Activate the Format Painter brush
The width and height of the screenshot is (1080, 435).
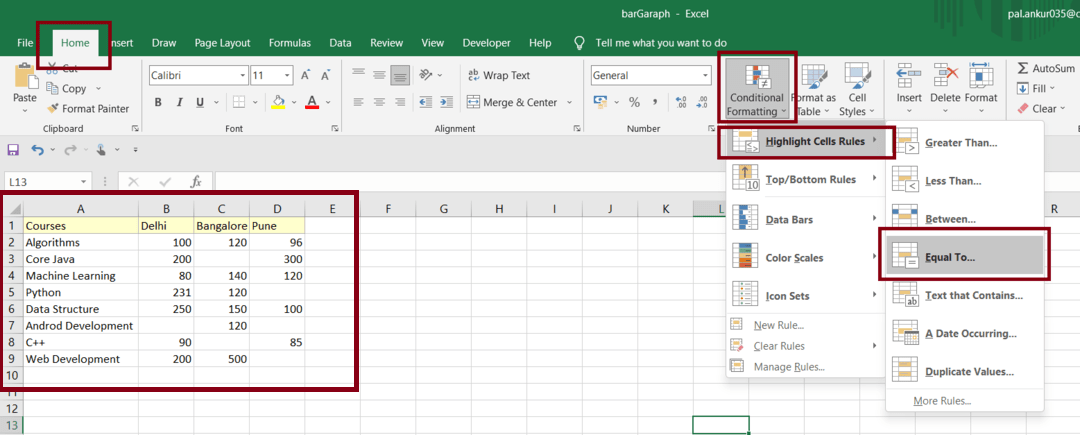click(53, 108)
